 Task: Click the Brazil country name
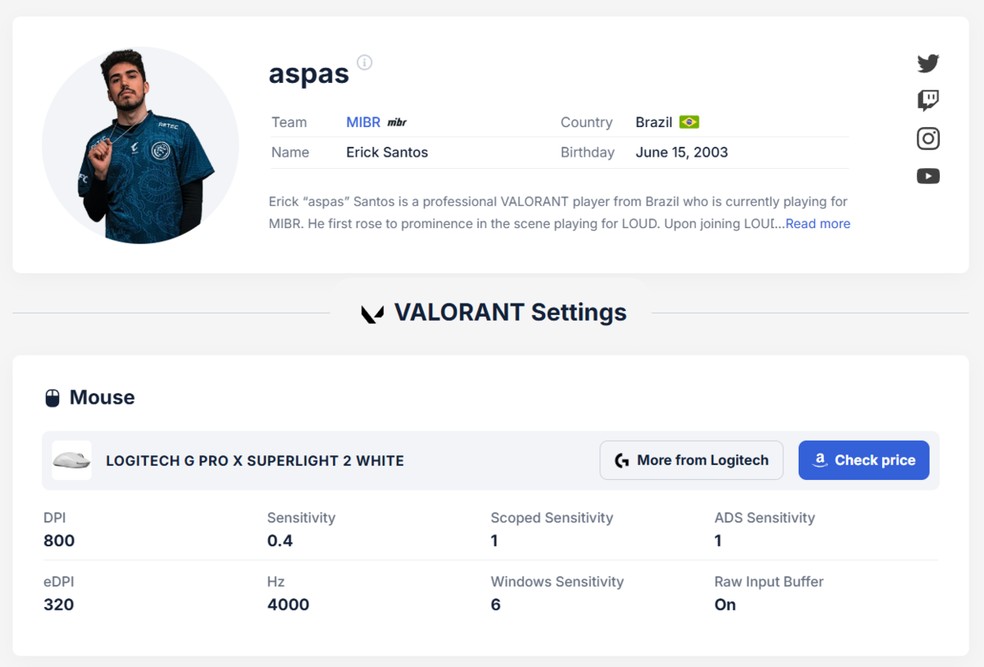[x=653, y=122]
